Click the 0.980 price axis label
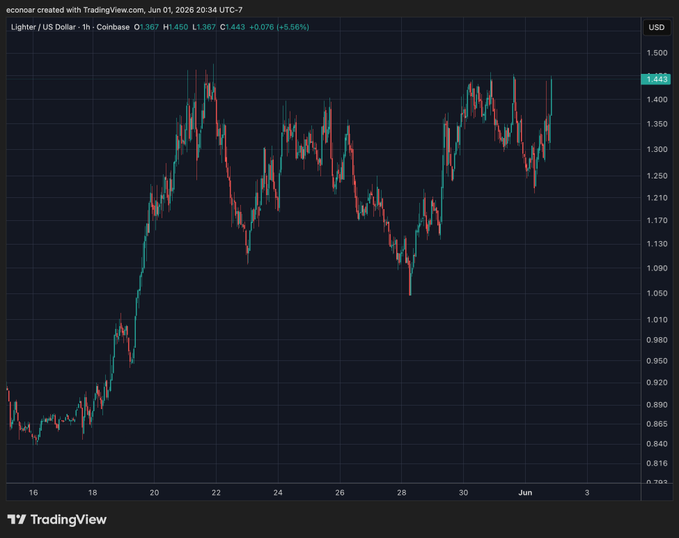The height and width of the screenshot is (538, 679). click(x=657, y=340)
